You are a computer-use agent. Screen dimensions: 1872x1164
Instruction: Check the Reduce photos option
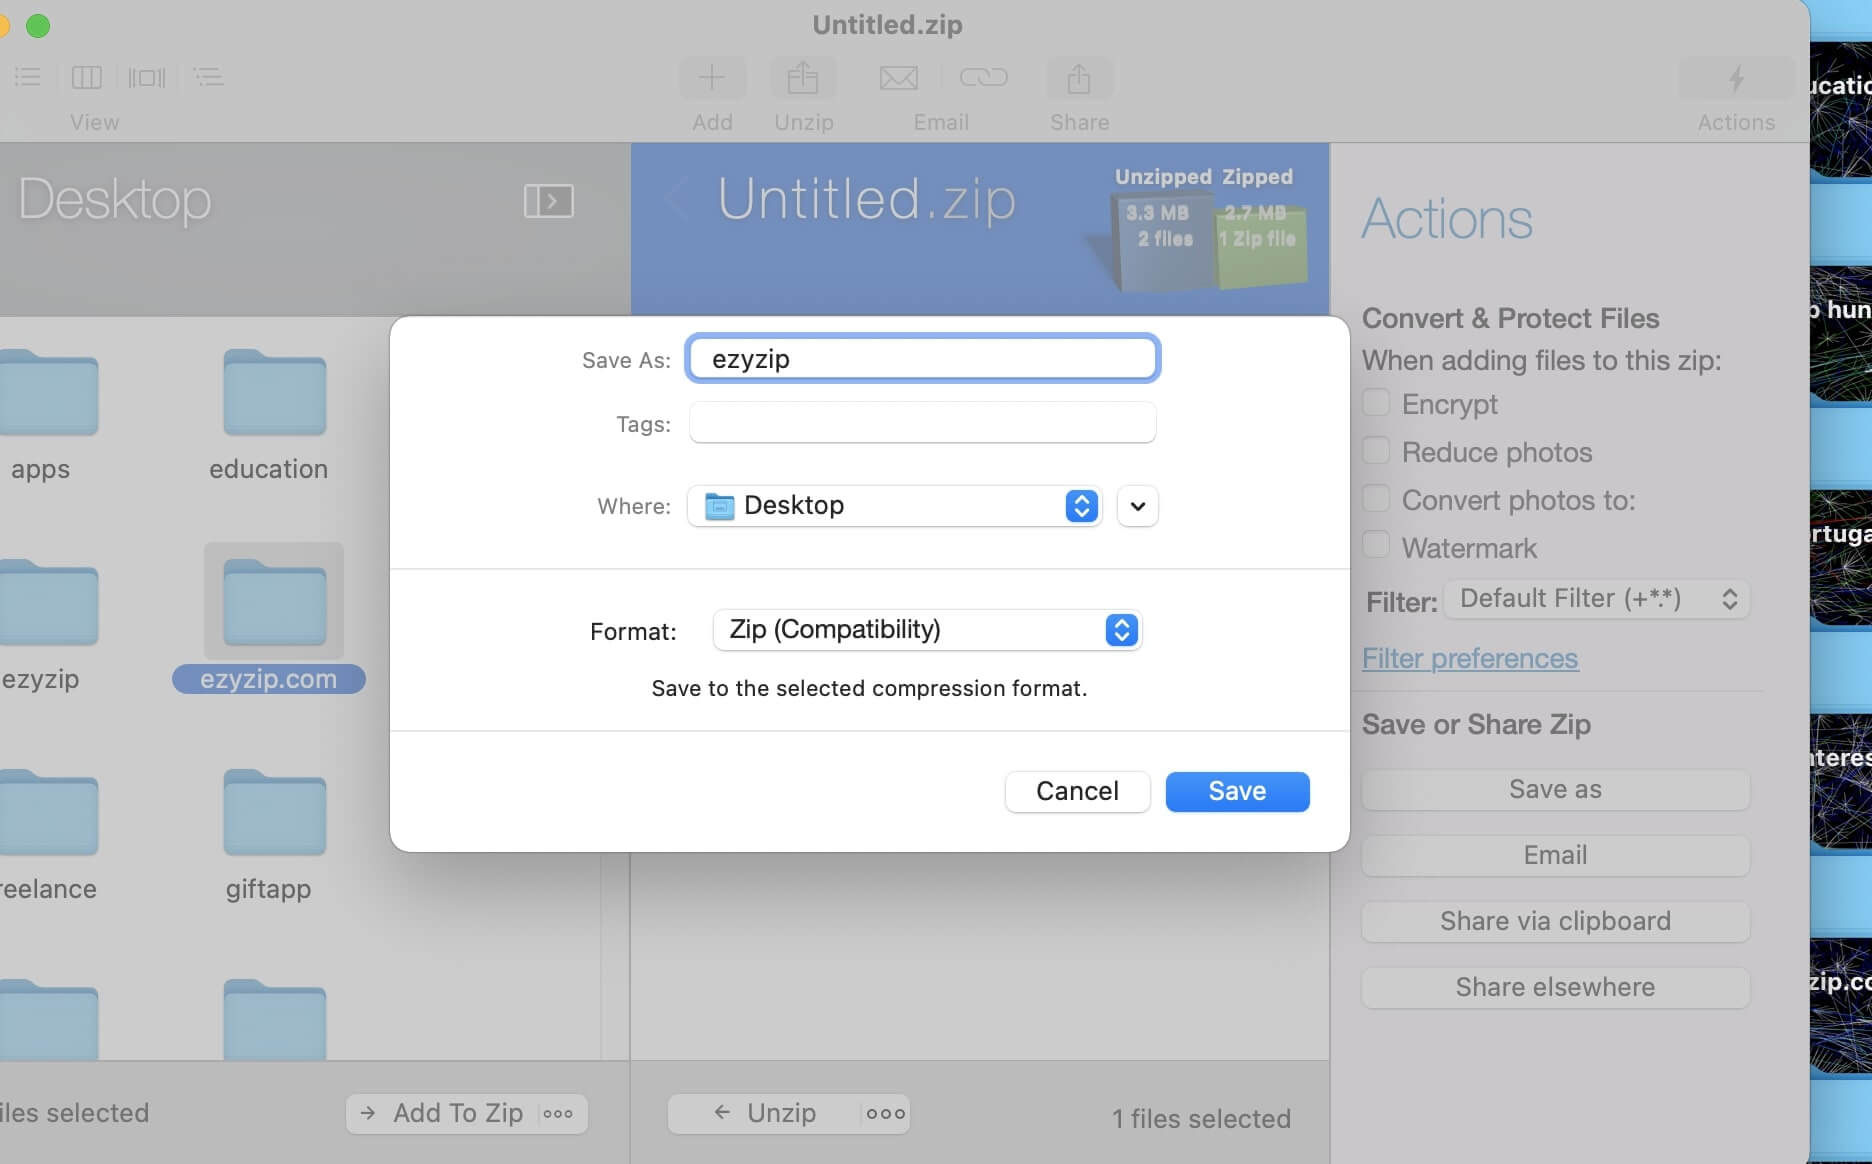tap(1376, 450)
